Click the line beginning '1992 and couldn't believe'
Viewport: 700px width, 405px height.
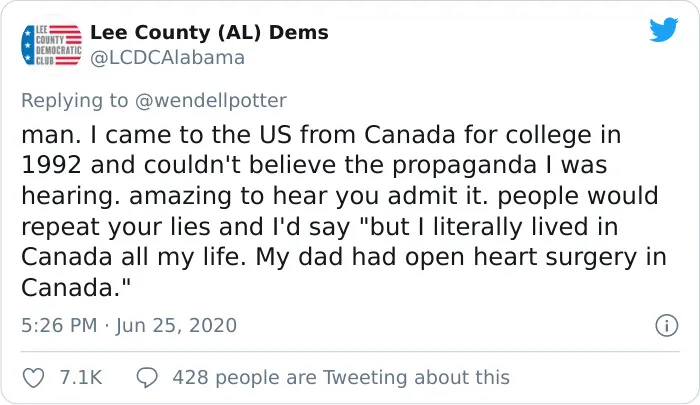pos(314,165)
